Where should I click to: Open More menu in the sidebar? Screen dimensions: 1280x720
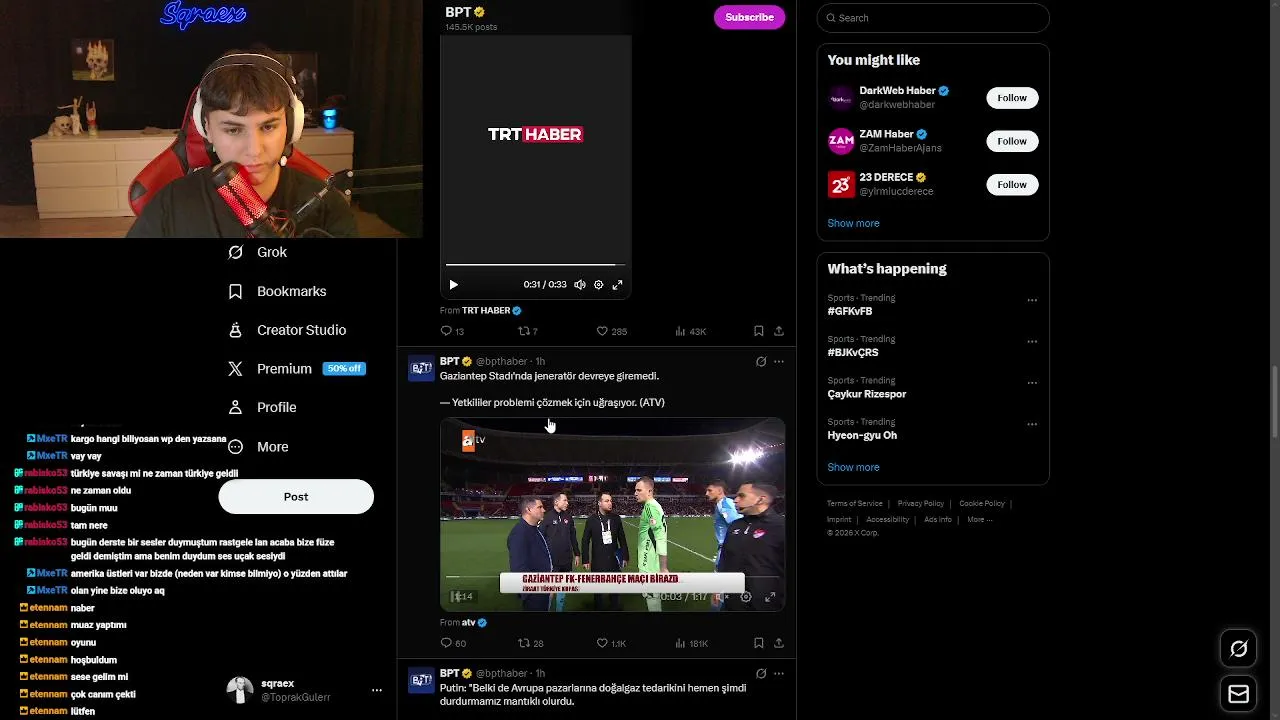[x=259, y=447]
